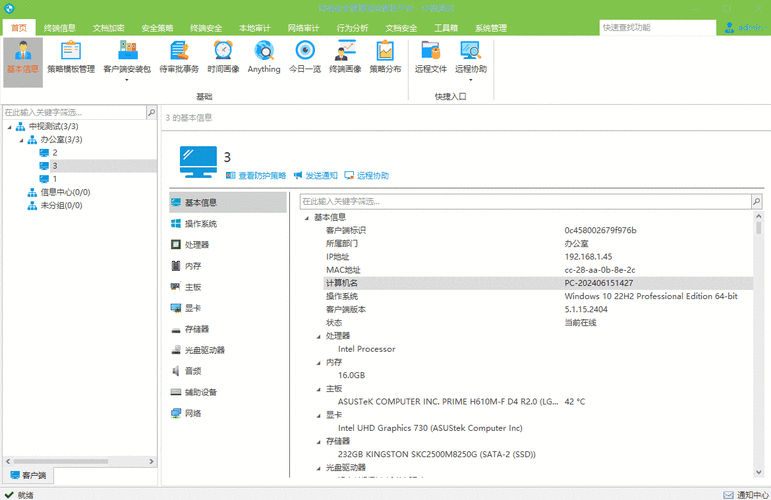This screenshot has height=500, width=771.
Task: Open 远程文件 quick entry
Action: [x=431, y=58]
